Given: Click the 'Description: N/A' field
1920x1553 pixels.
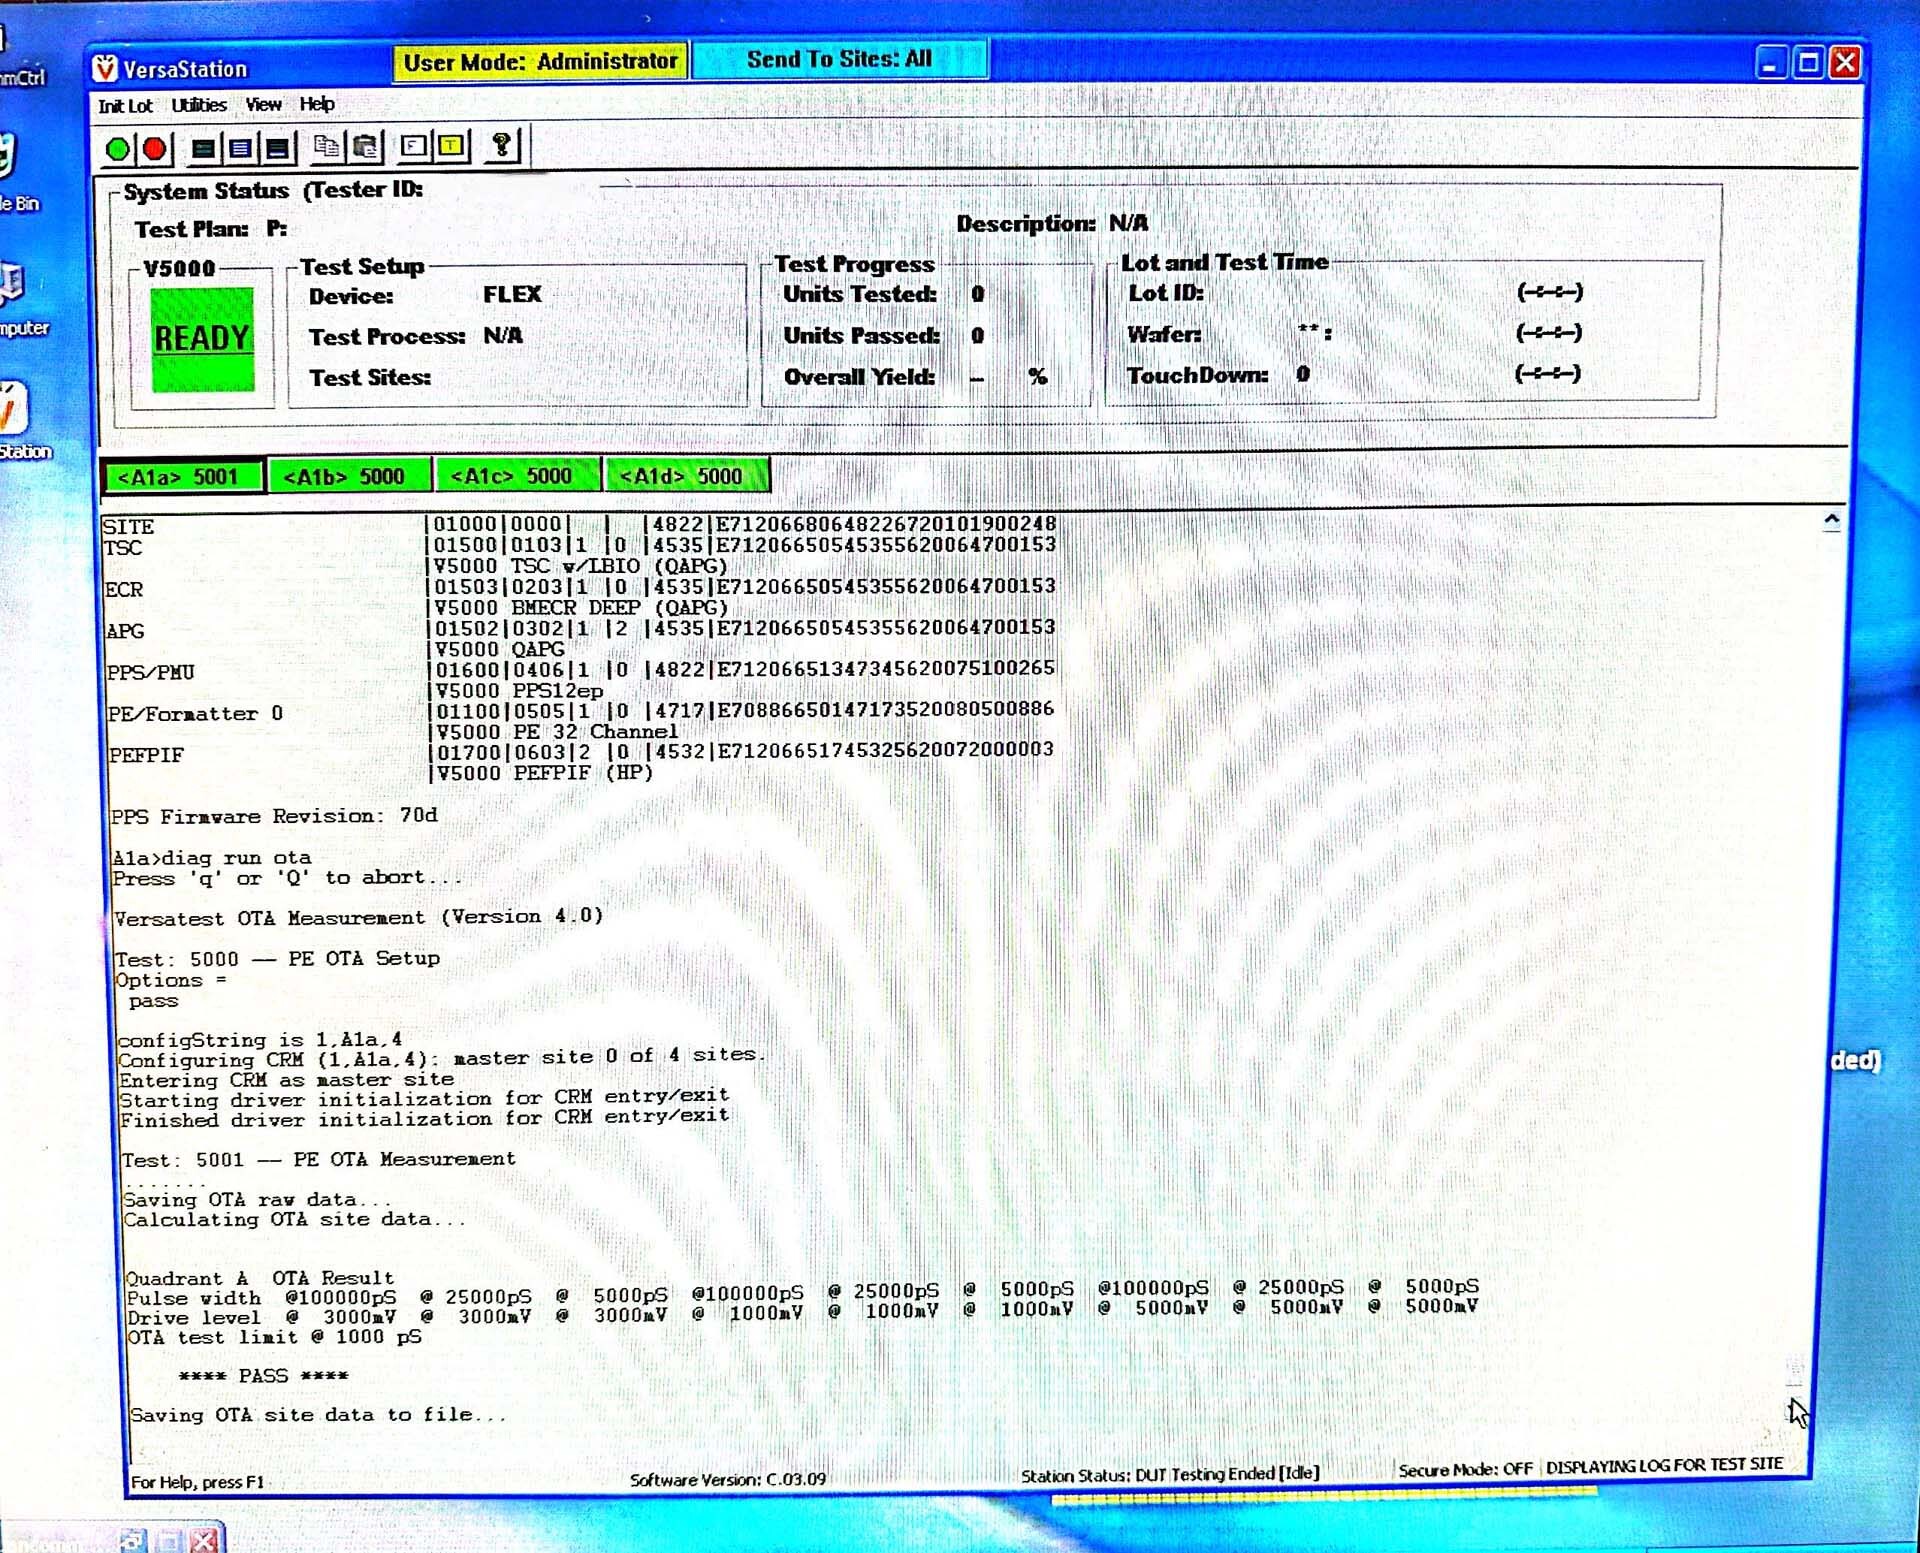Looking at the screenshot, I should tap(1052, 223).
